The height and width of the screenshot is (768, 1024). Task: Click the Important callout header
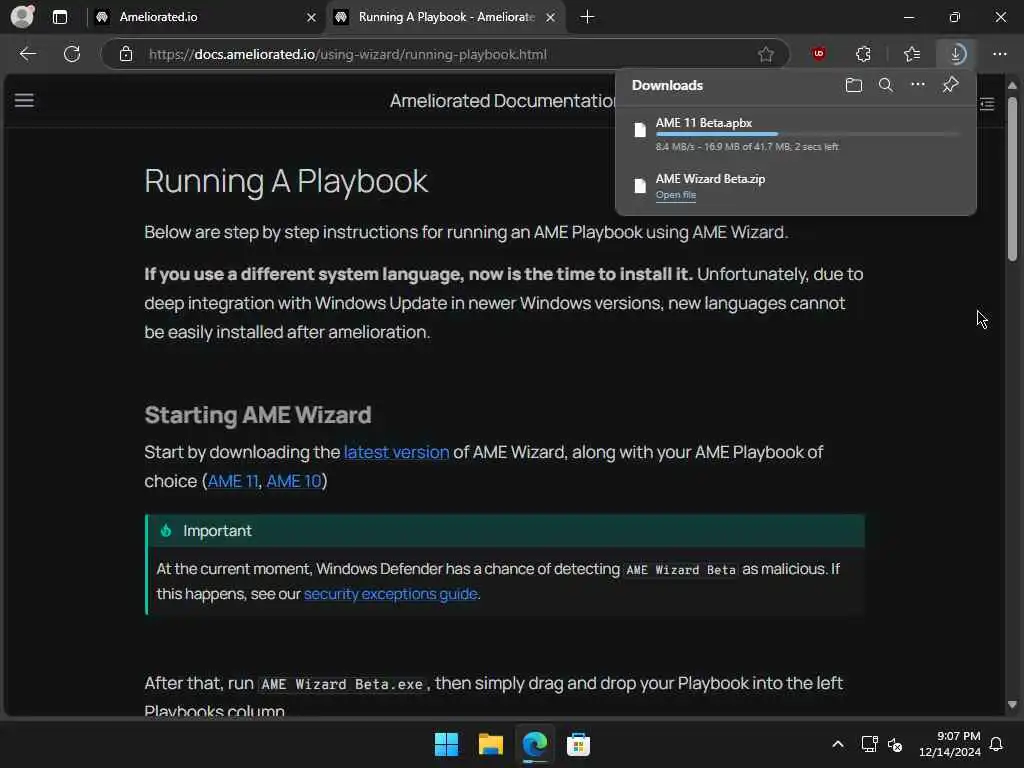point(506,531)
